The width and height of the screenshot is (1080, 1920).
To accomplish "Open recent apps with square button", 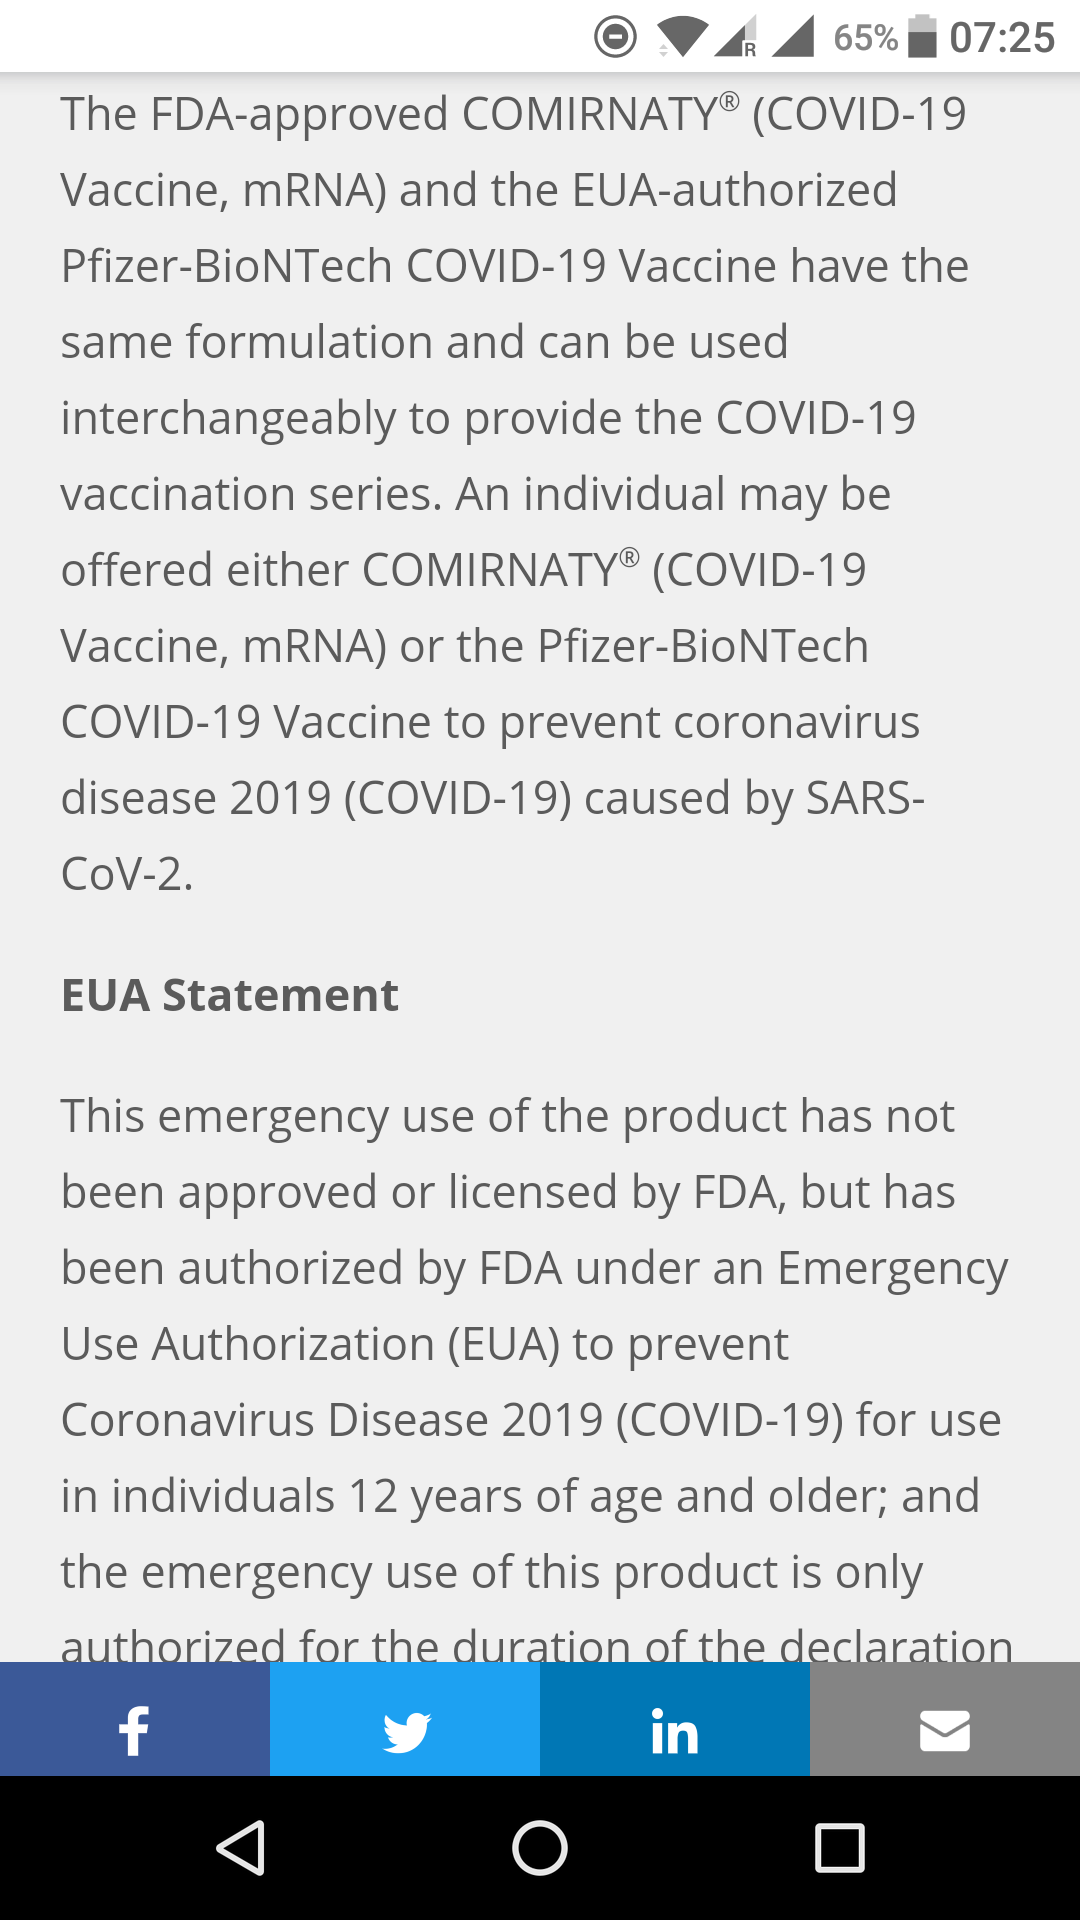I will coord(840,1847).
